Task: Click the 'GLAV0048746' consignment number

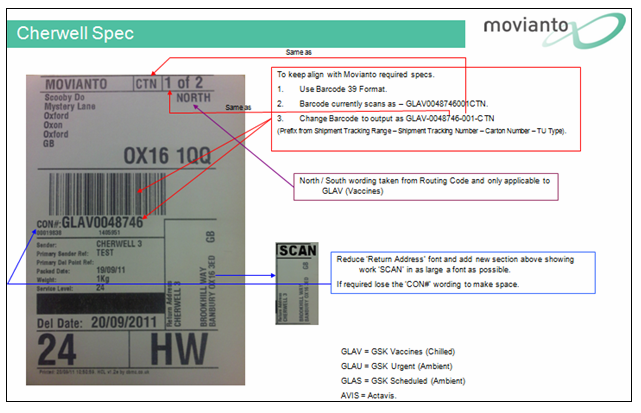Action: tap(102, 222)
